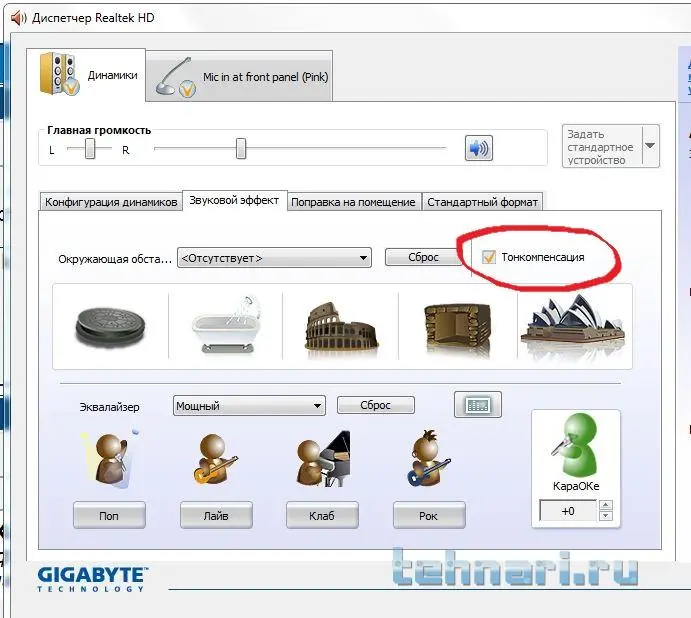The height and width of the screenshot is (618, 691).
Task: Click the environment Сброс button
Action: (423, 257)
